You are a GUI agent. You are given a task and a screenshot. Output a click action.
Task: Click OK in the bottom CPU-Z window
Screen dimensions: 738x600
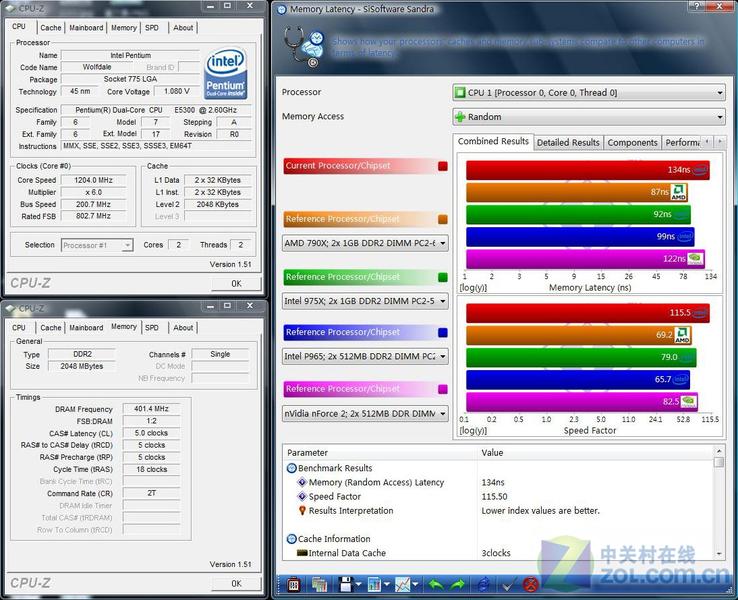236,584
